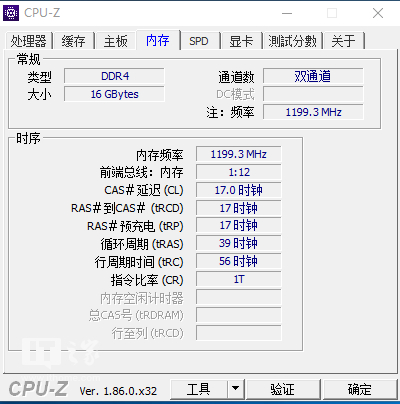Viewport: 400px width, 404px height.
Task: Click the DDR4 memory type field
Action: click(x=114, y=76)
